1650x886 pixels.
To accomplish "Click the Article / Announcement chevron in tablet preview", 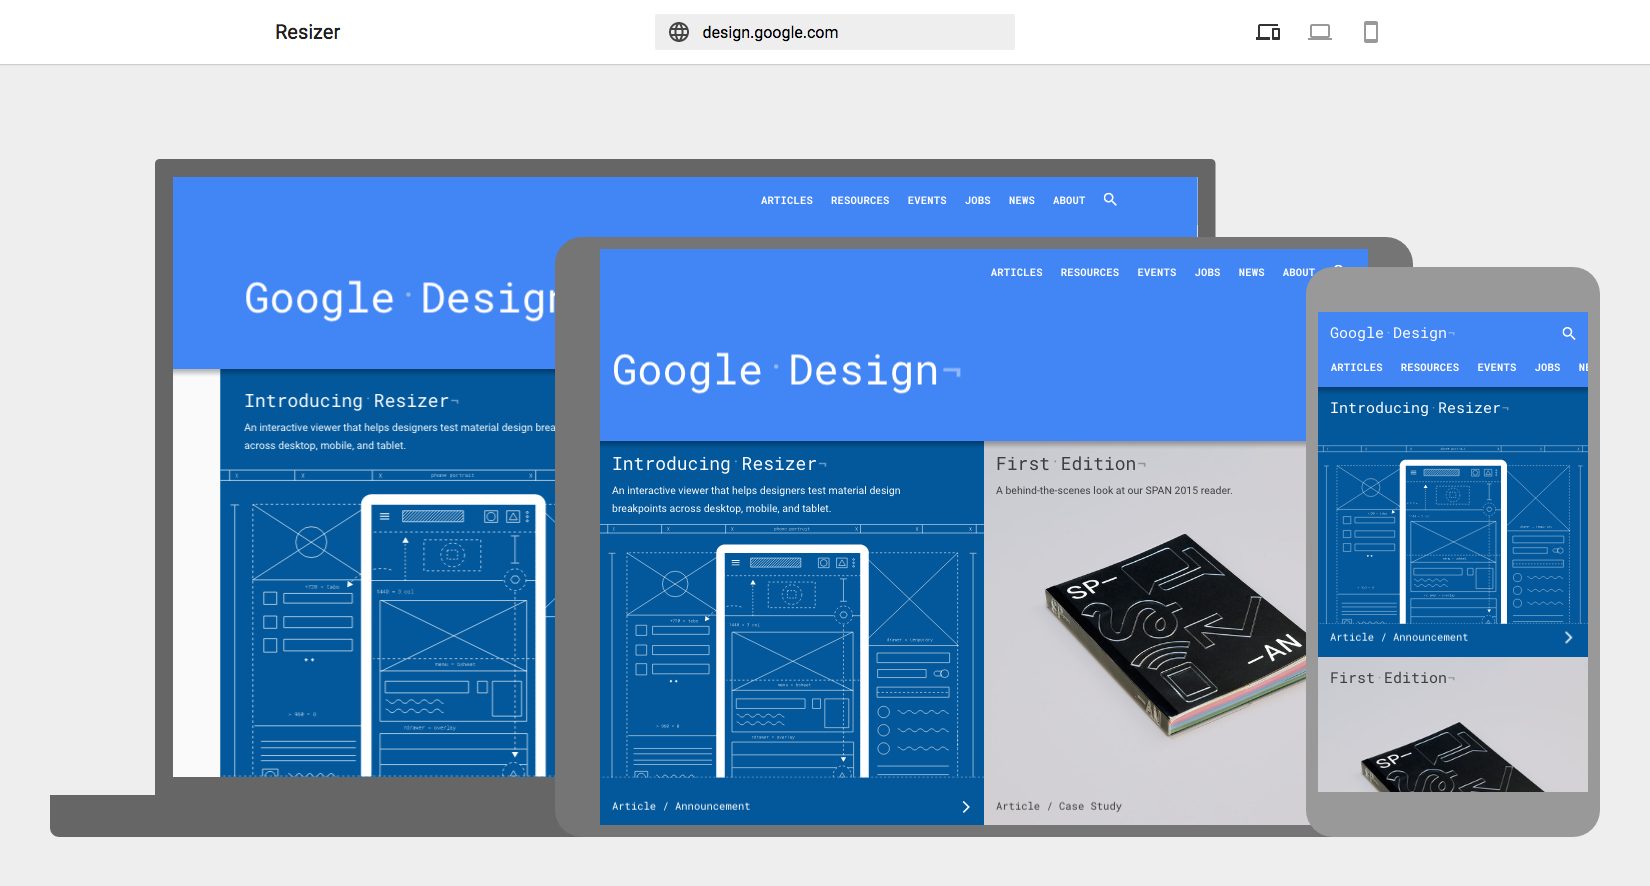I will click(966, 807).
